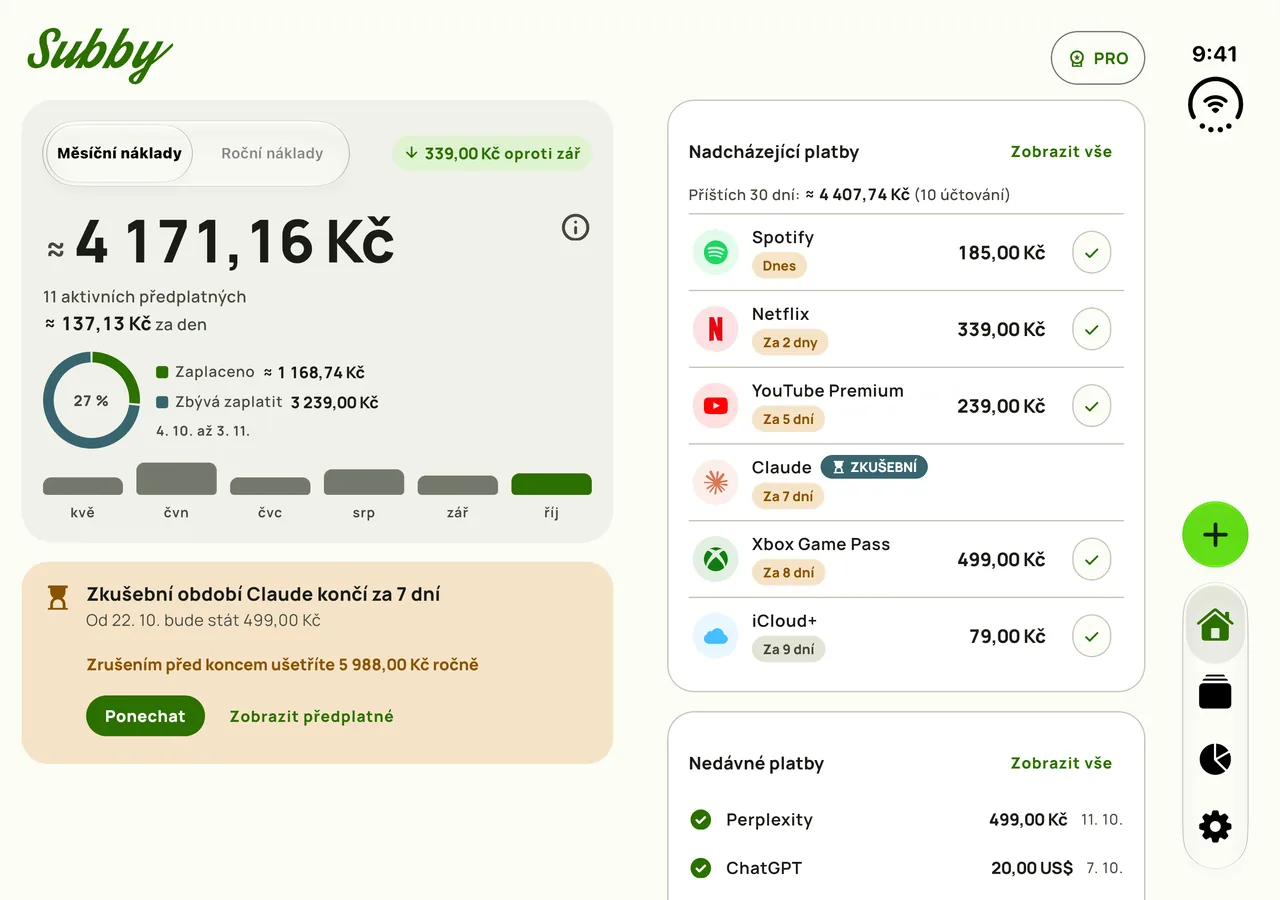Image resolution: width=1280 pixels, height=900 pixels.
Task: Open the settings gear icon
Action: (1215, 826)
